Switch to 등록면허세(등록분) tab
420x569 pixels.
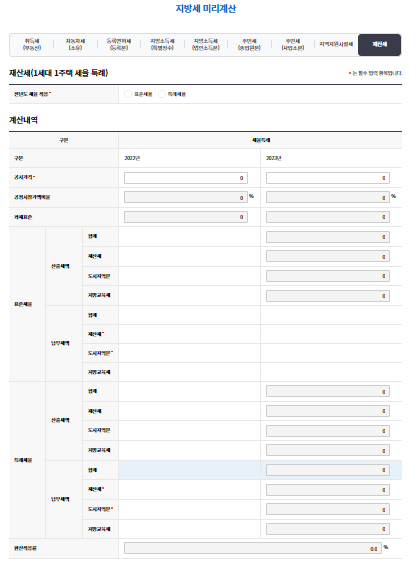[119, 45]
